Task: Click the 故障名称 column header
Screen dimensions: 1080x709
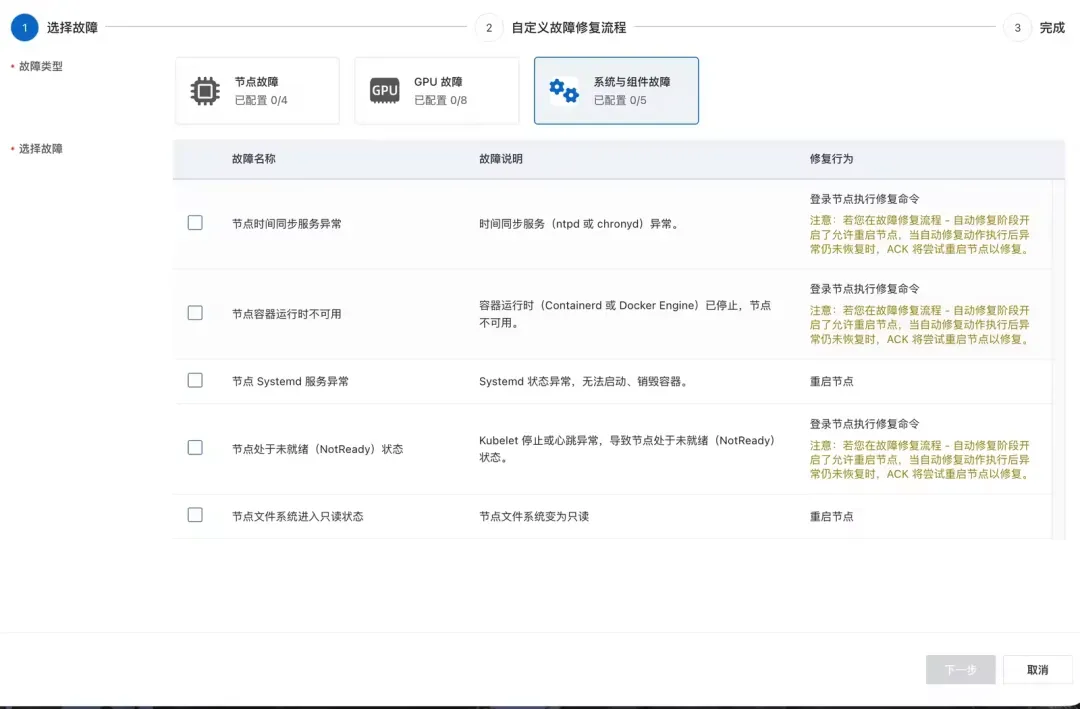Action: pyautogui.click(x=253, y=159)
